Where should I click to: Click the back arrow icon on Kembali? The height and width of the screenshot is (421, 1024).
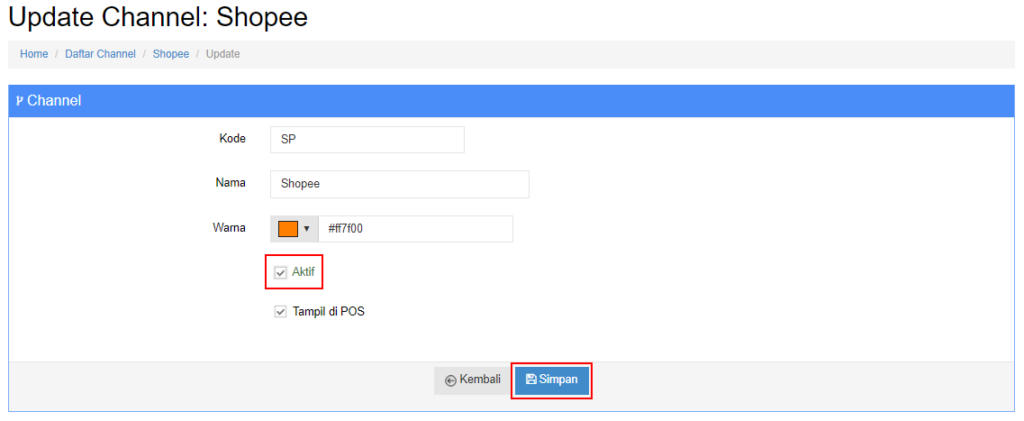click(450, 381)
